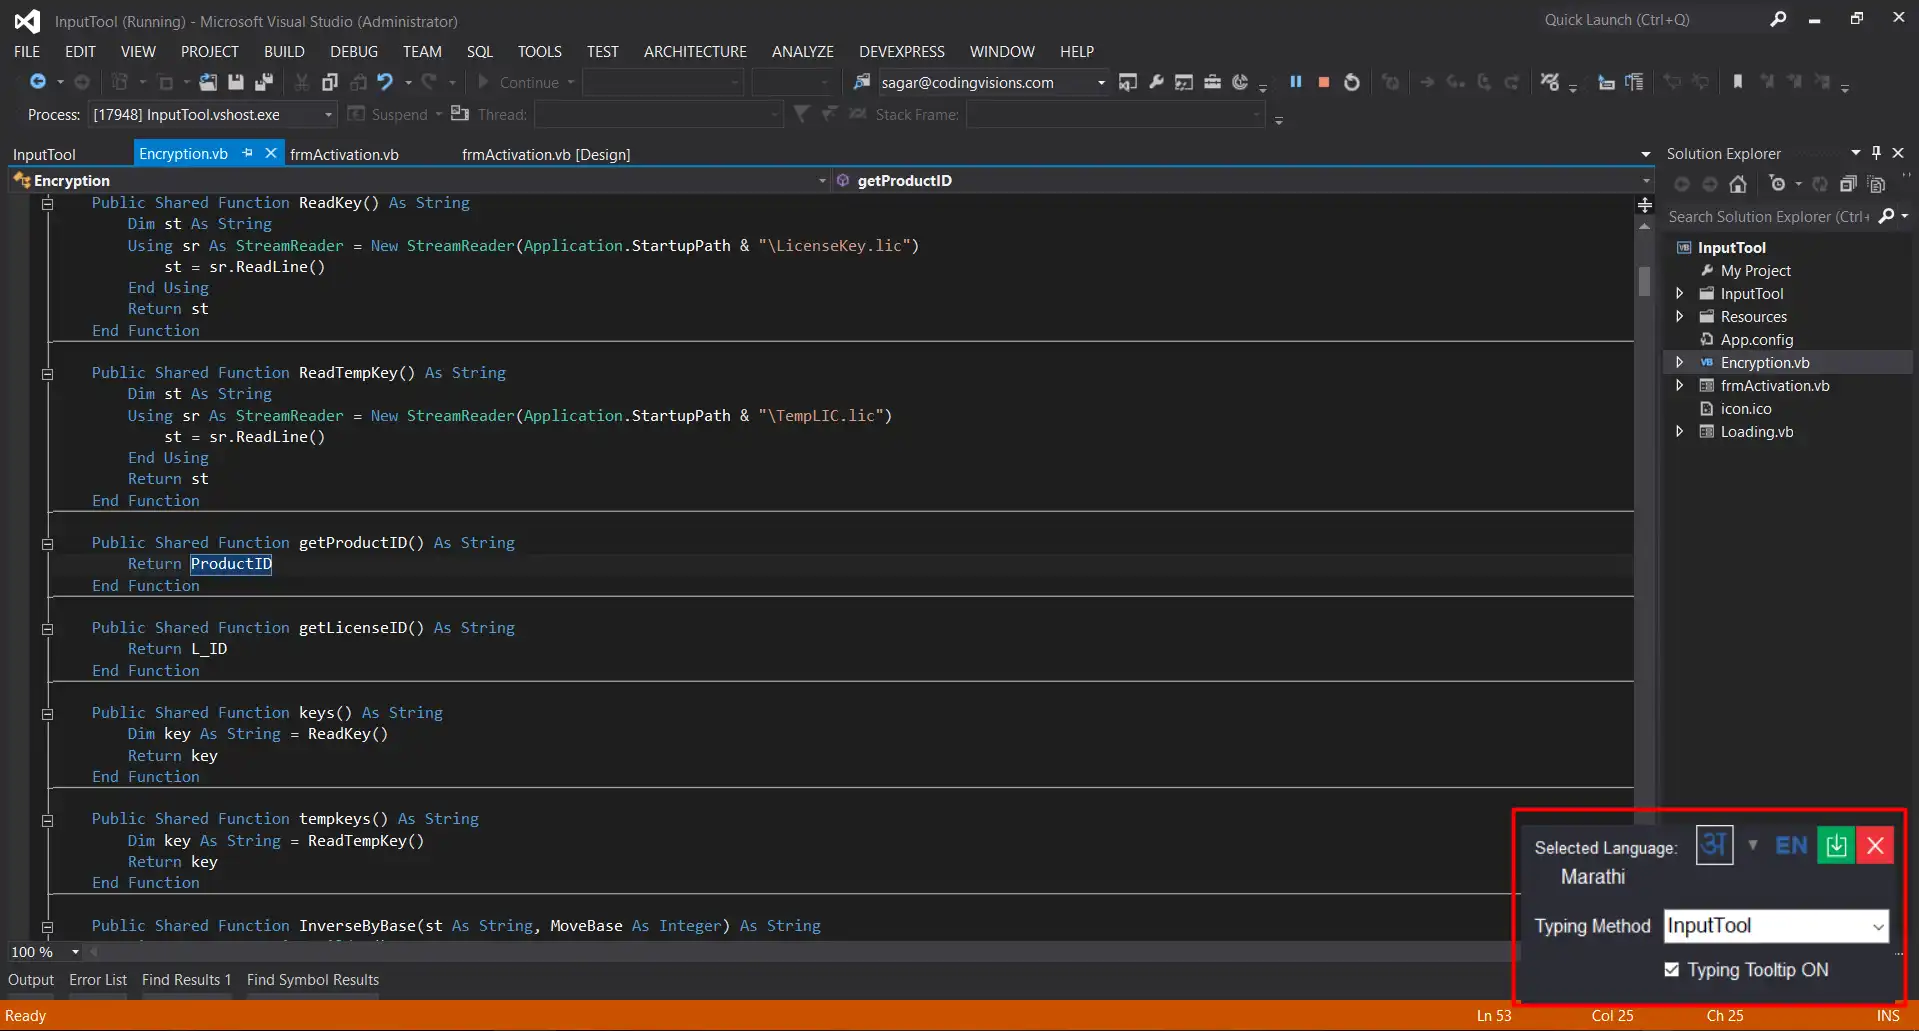1919x1031 pixels.
Task: Switch to frmActivation.vb [Design] tab
Action: click(546, 154)
